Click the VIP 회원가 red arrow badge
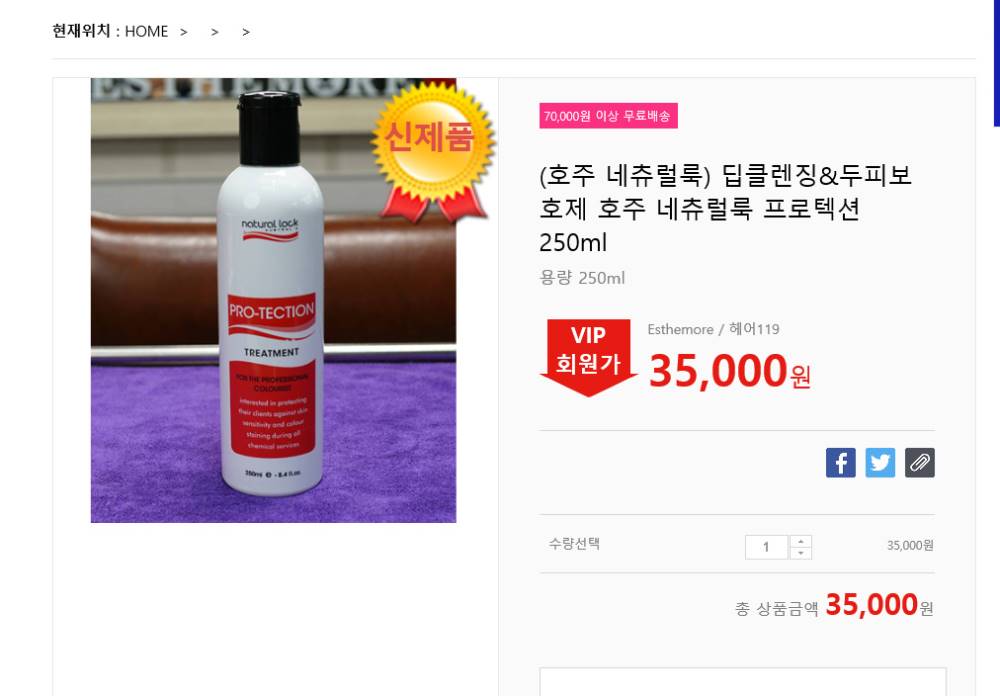Screen dimensions: 1000x696 pyautogui.click(x=588, y=356)
